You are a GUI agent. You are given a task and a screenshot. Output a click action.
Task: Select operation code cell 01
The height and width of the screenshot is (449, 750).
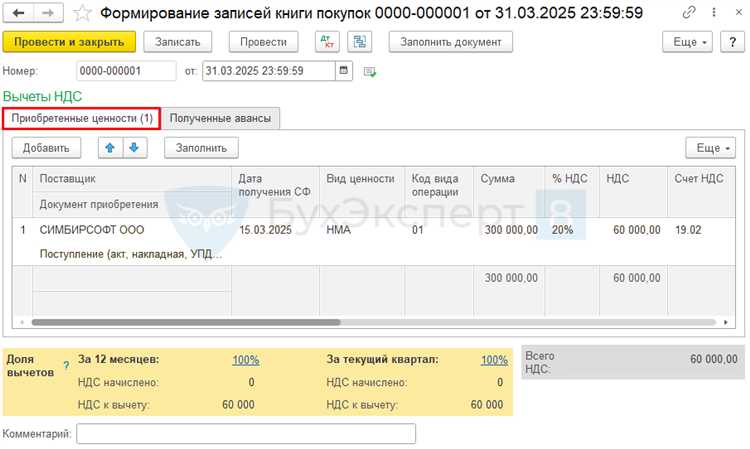pos(439,230)
